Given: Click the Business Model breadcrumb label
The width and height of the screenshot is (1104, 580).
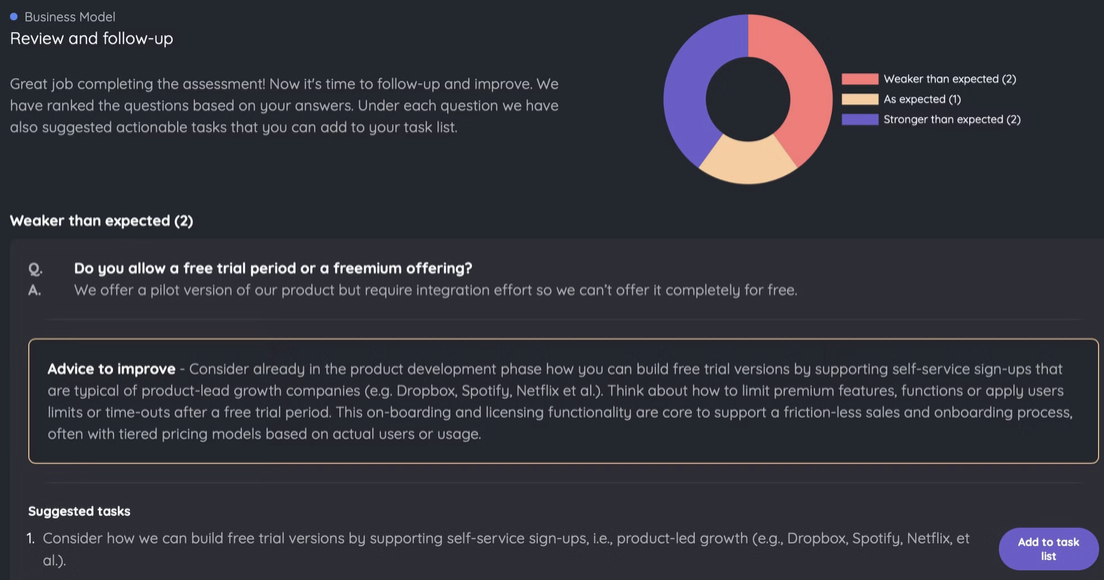Looking at the screenshot, I should (x=70, y=17).
